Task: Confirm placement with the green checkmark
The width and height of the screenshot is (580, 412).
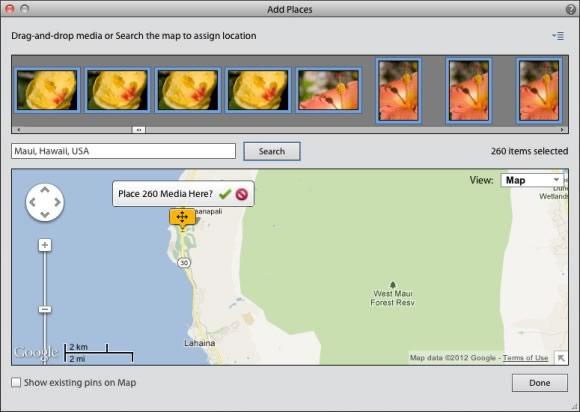Action: click(225, 194)
